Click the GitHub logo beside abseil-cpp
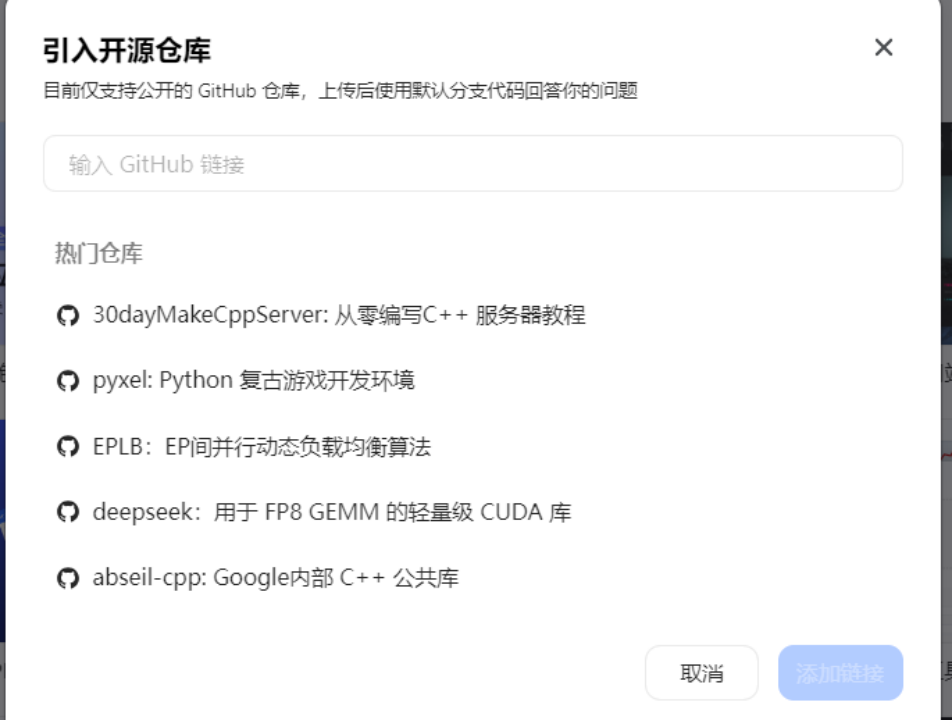Screen dimensions: 952x720 [x=67, y=578]
